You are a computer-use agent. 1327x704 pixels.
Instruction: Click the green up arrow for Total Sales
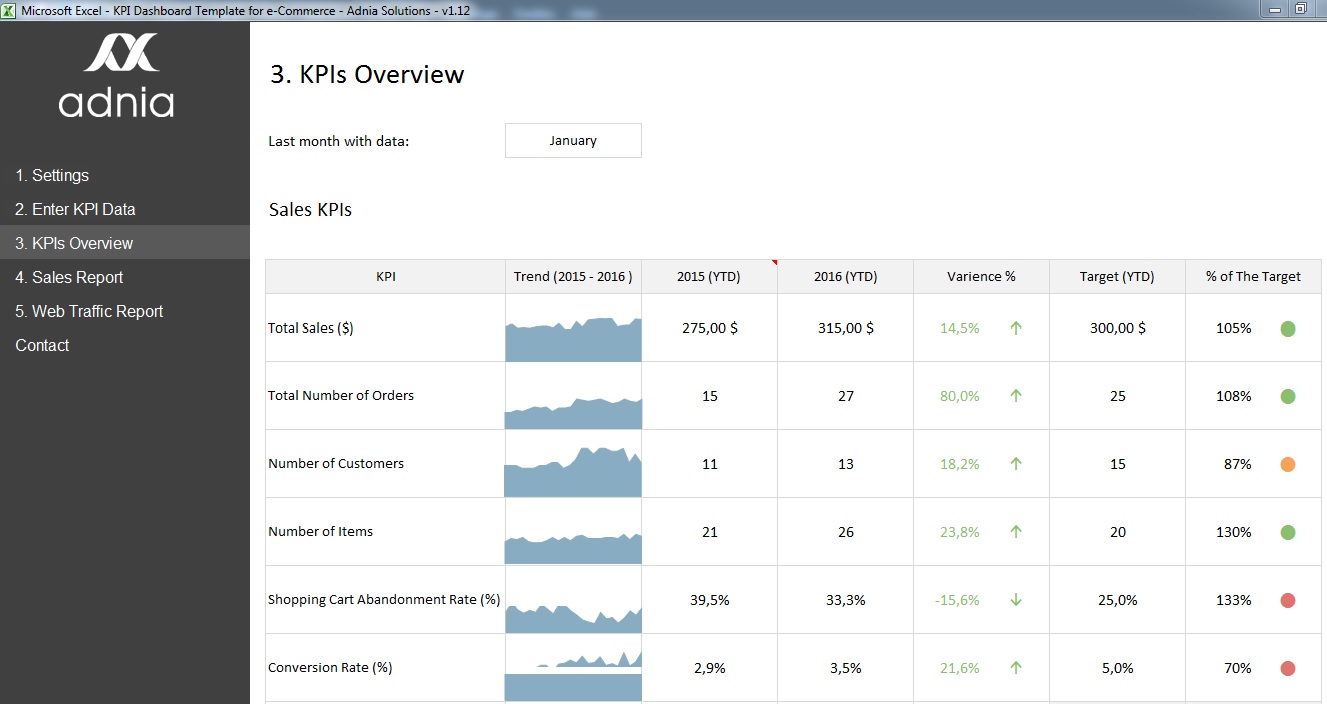[1016, 328]
